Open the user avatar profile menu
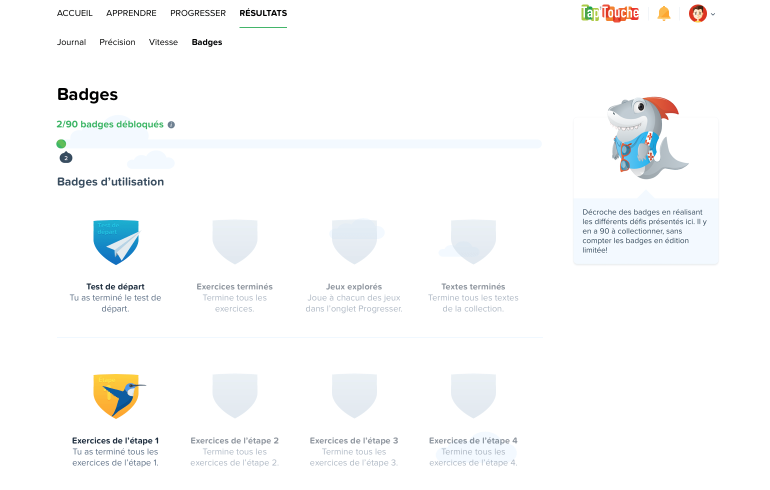This screenshot has height=490, width=770. tap(699, 13)
